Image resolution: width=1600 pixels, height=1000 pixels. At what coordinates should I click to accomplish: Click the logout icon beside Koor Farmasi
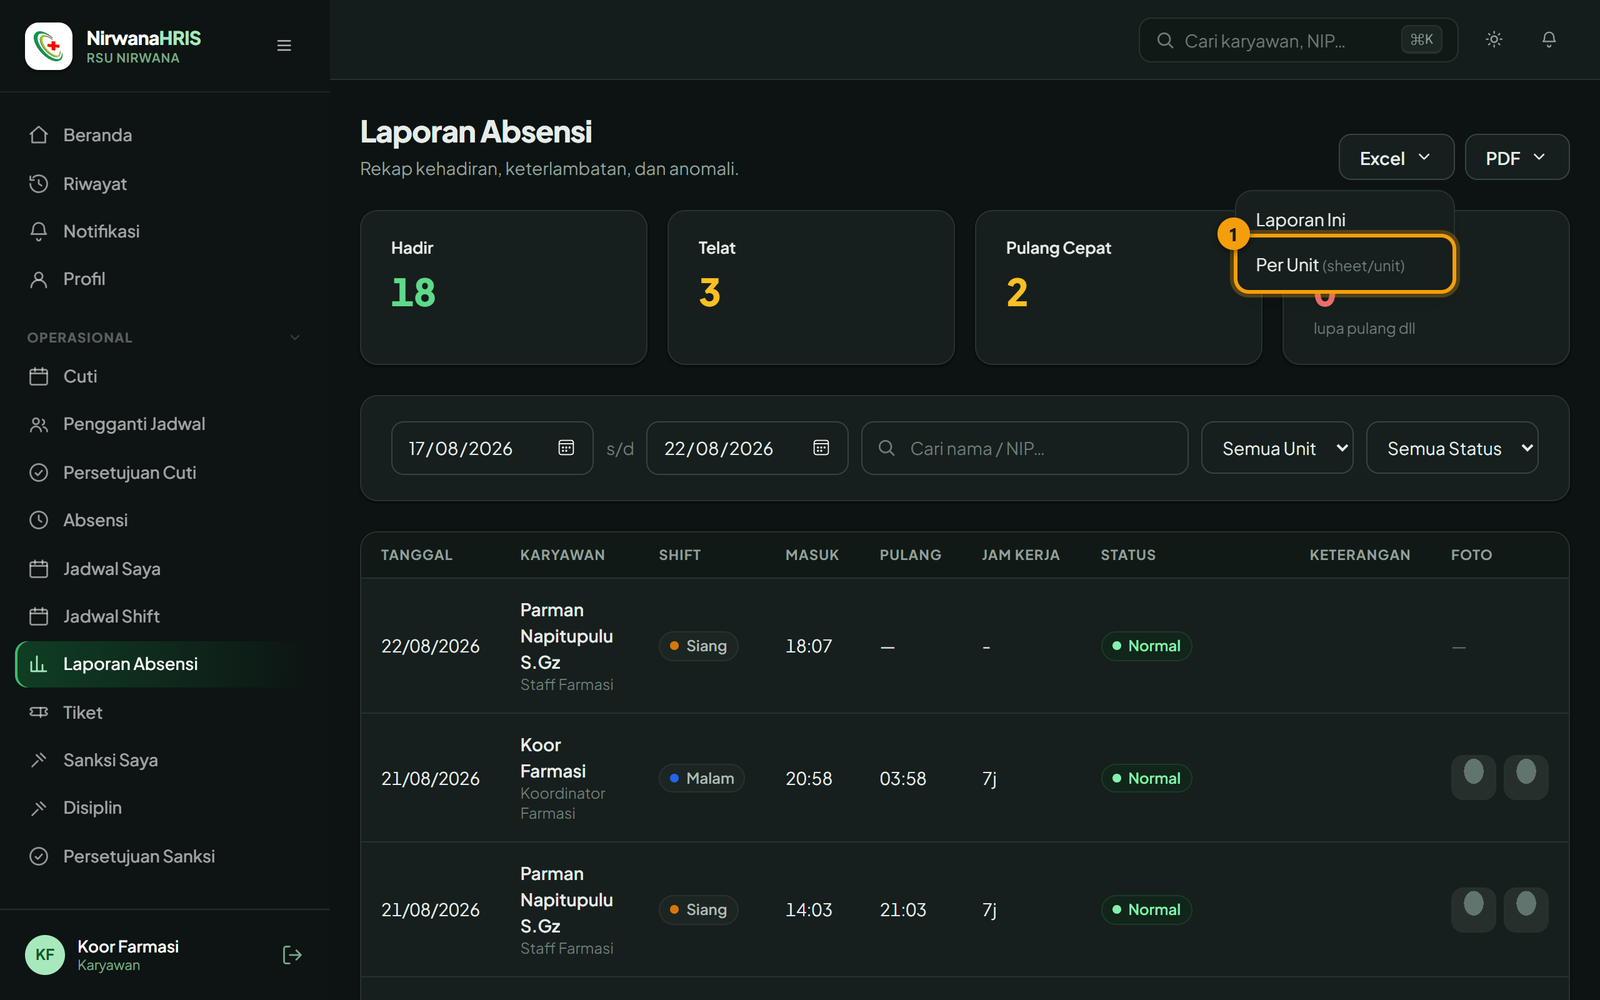click(292, 955)
